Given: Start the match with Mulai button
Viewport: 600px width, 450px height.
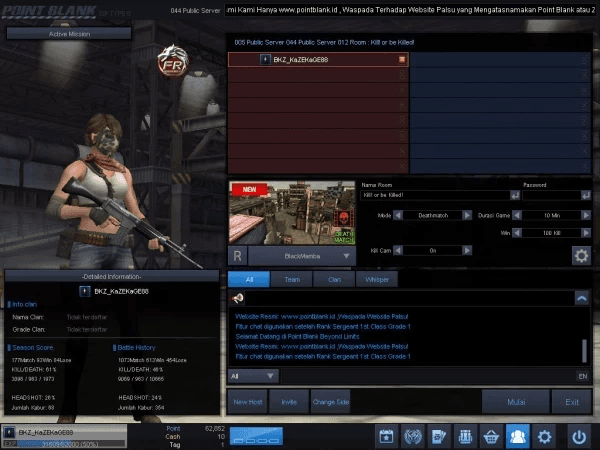Looking at the screenshot, I should [x=516, y=402].
